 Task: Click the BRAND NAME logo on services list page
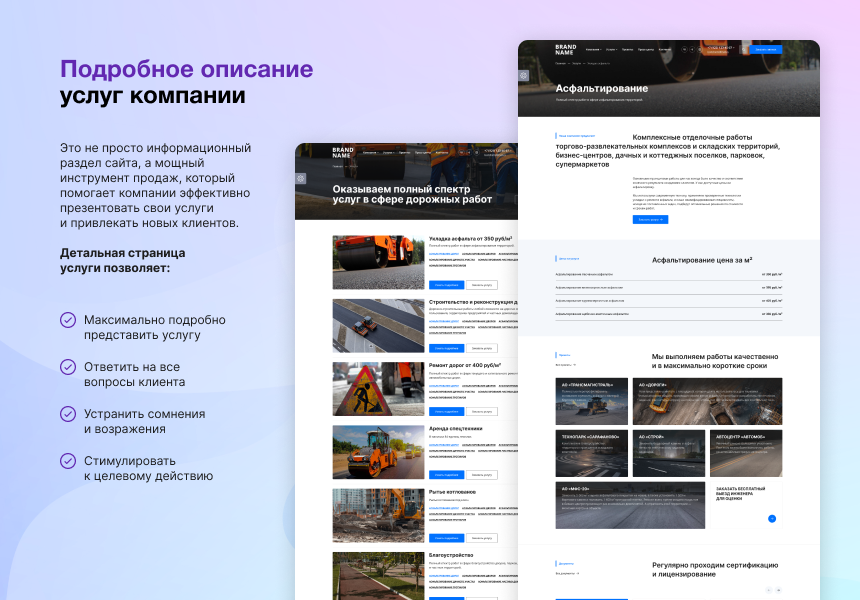[x=343, y=153]
